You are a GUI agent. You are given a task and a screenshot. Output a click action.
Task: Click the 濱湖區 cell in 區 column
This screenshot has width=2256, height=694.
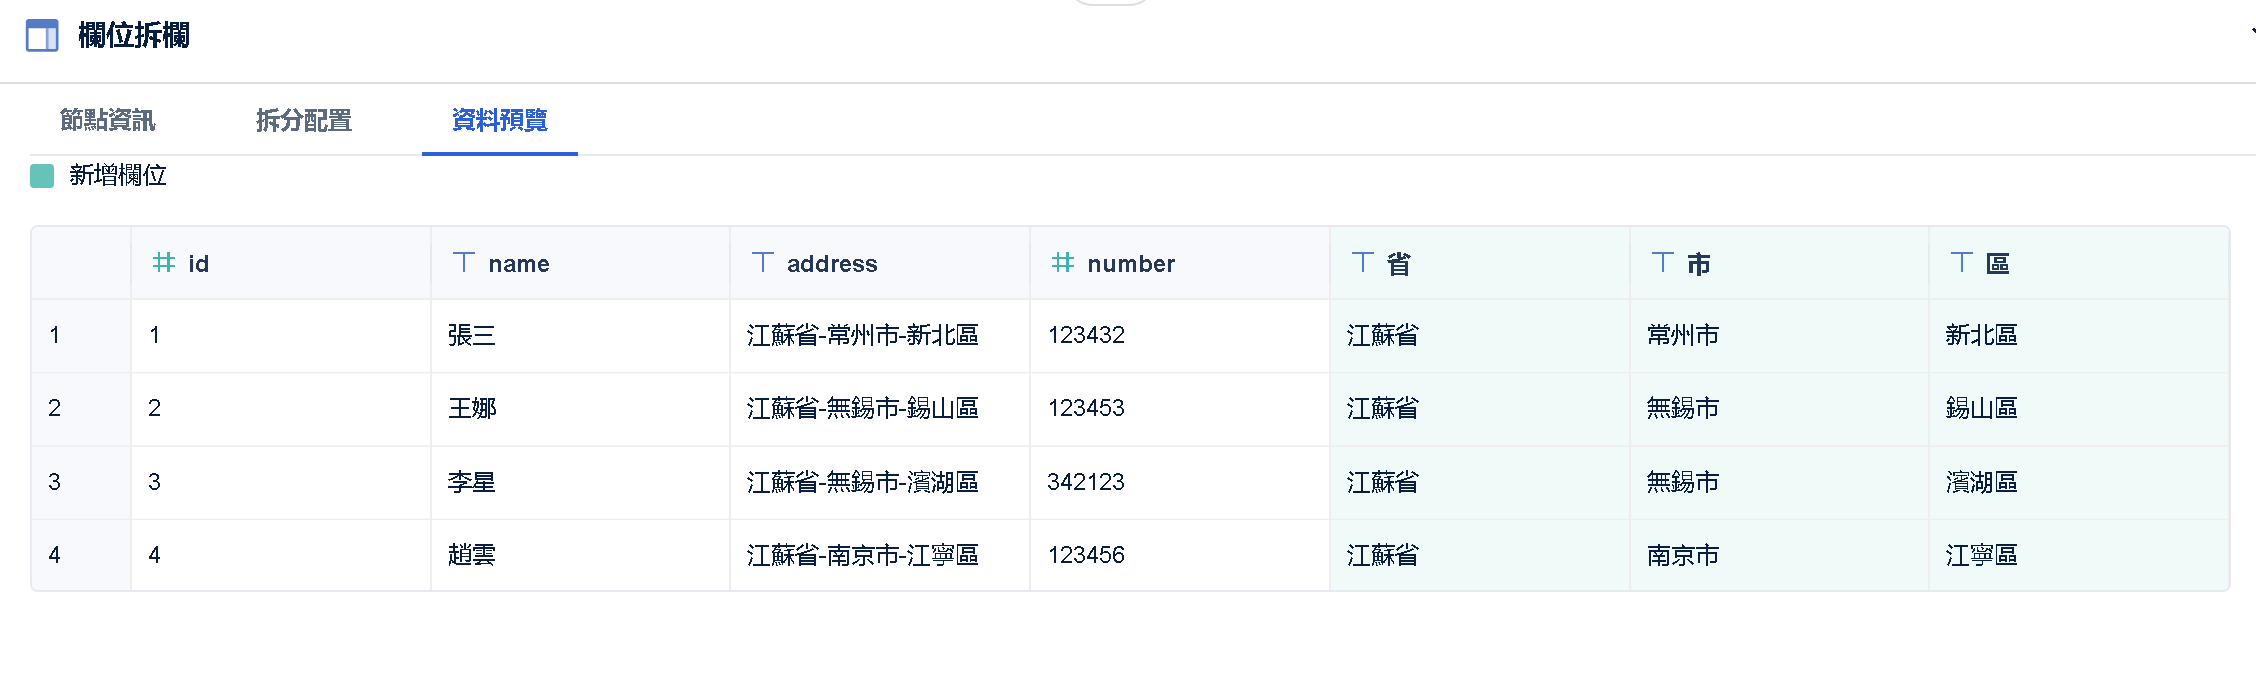point(1981,482)
